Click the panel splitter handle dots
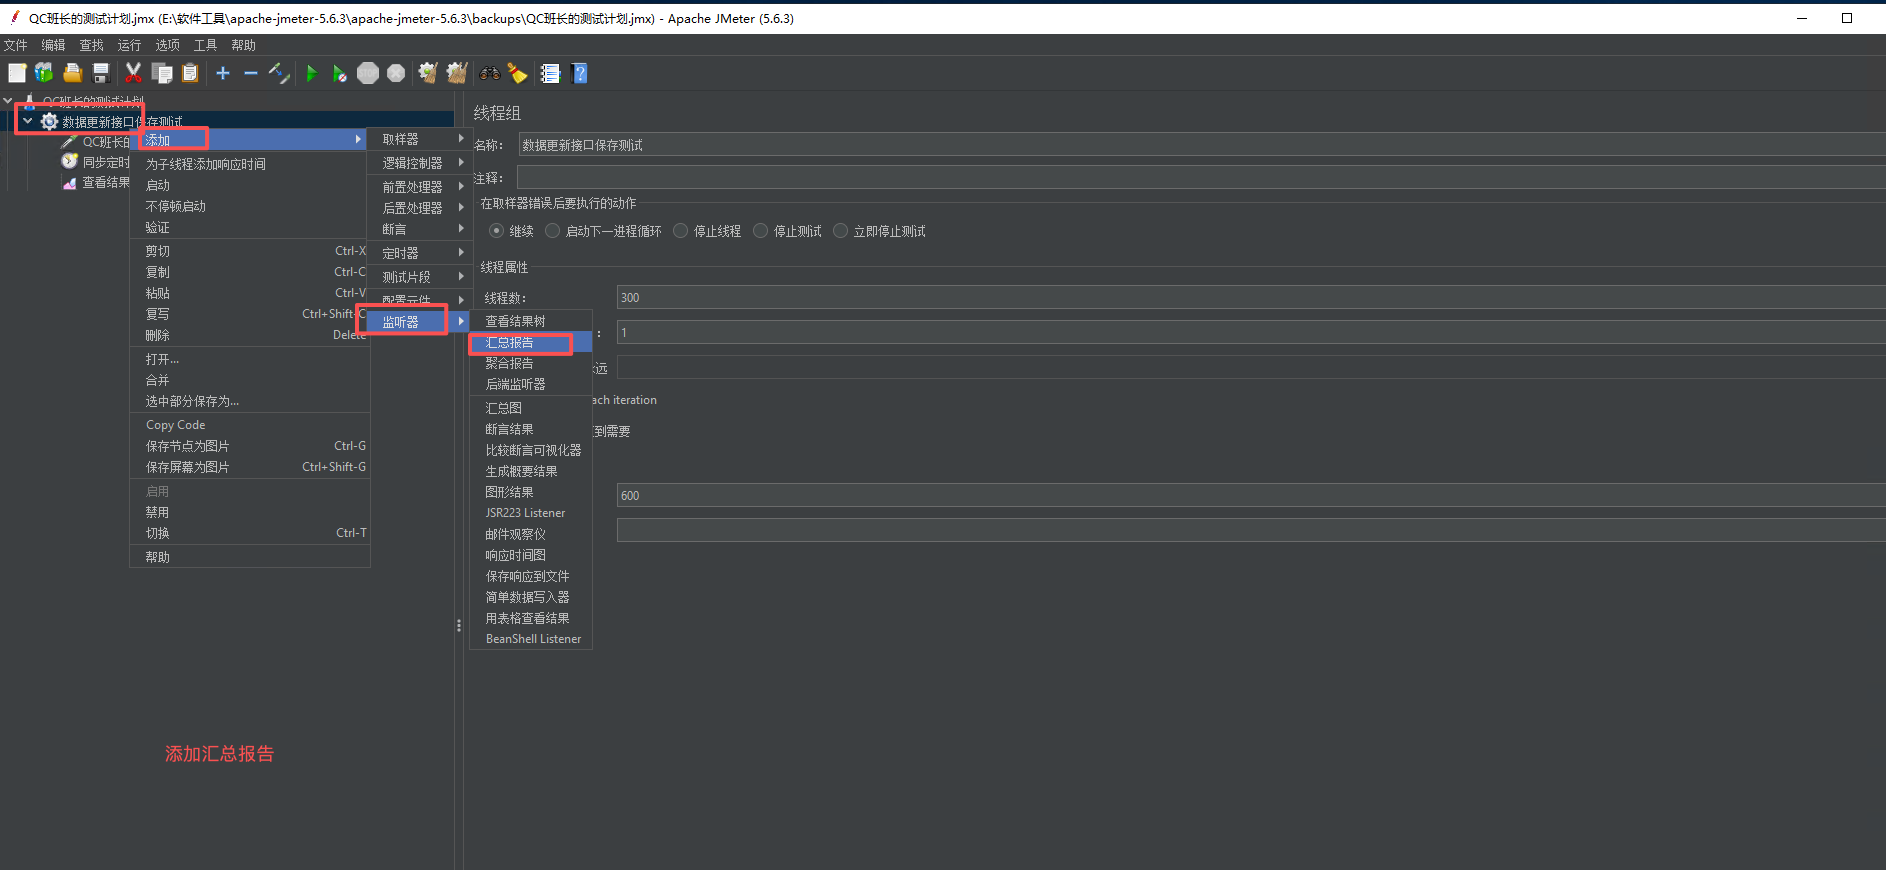This screenshot has height=870, width=1886. click(x=459, y=625)
